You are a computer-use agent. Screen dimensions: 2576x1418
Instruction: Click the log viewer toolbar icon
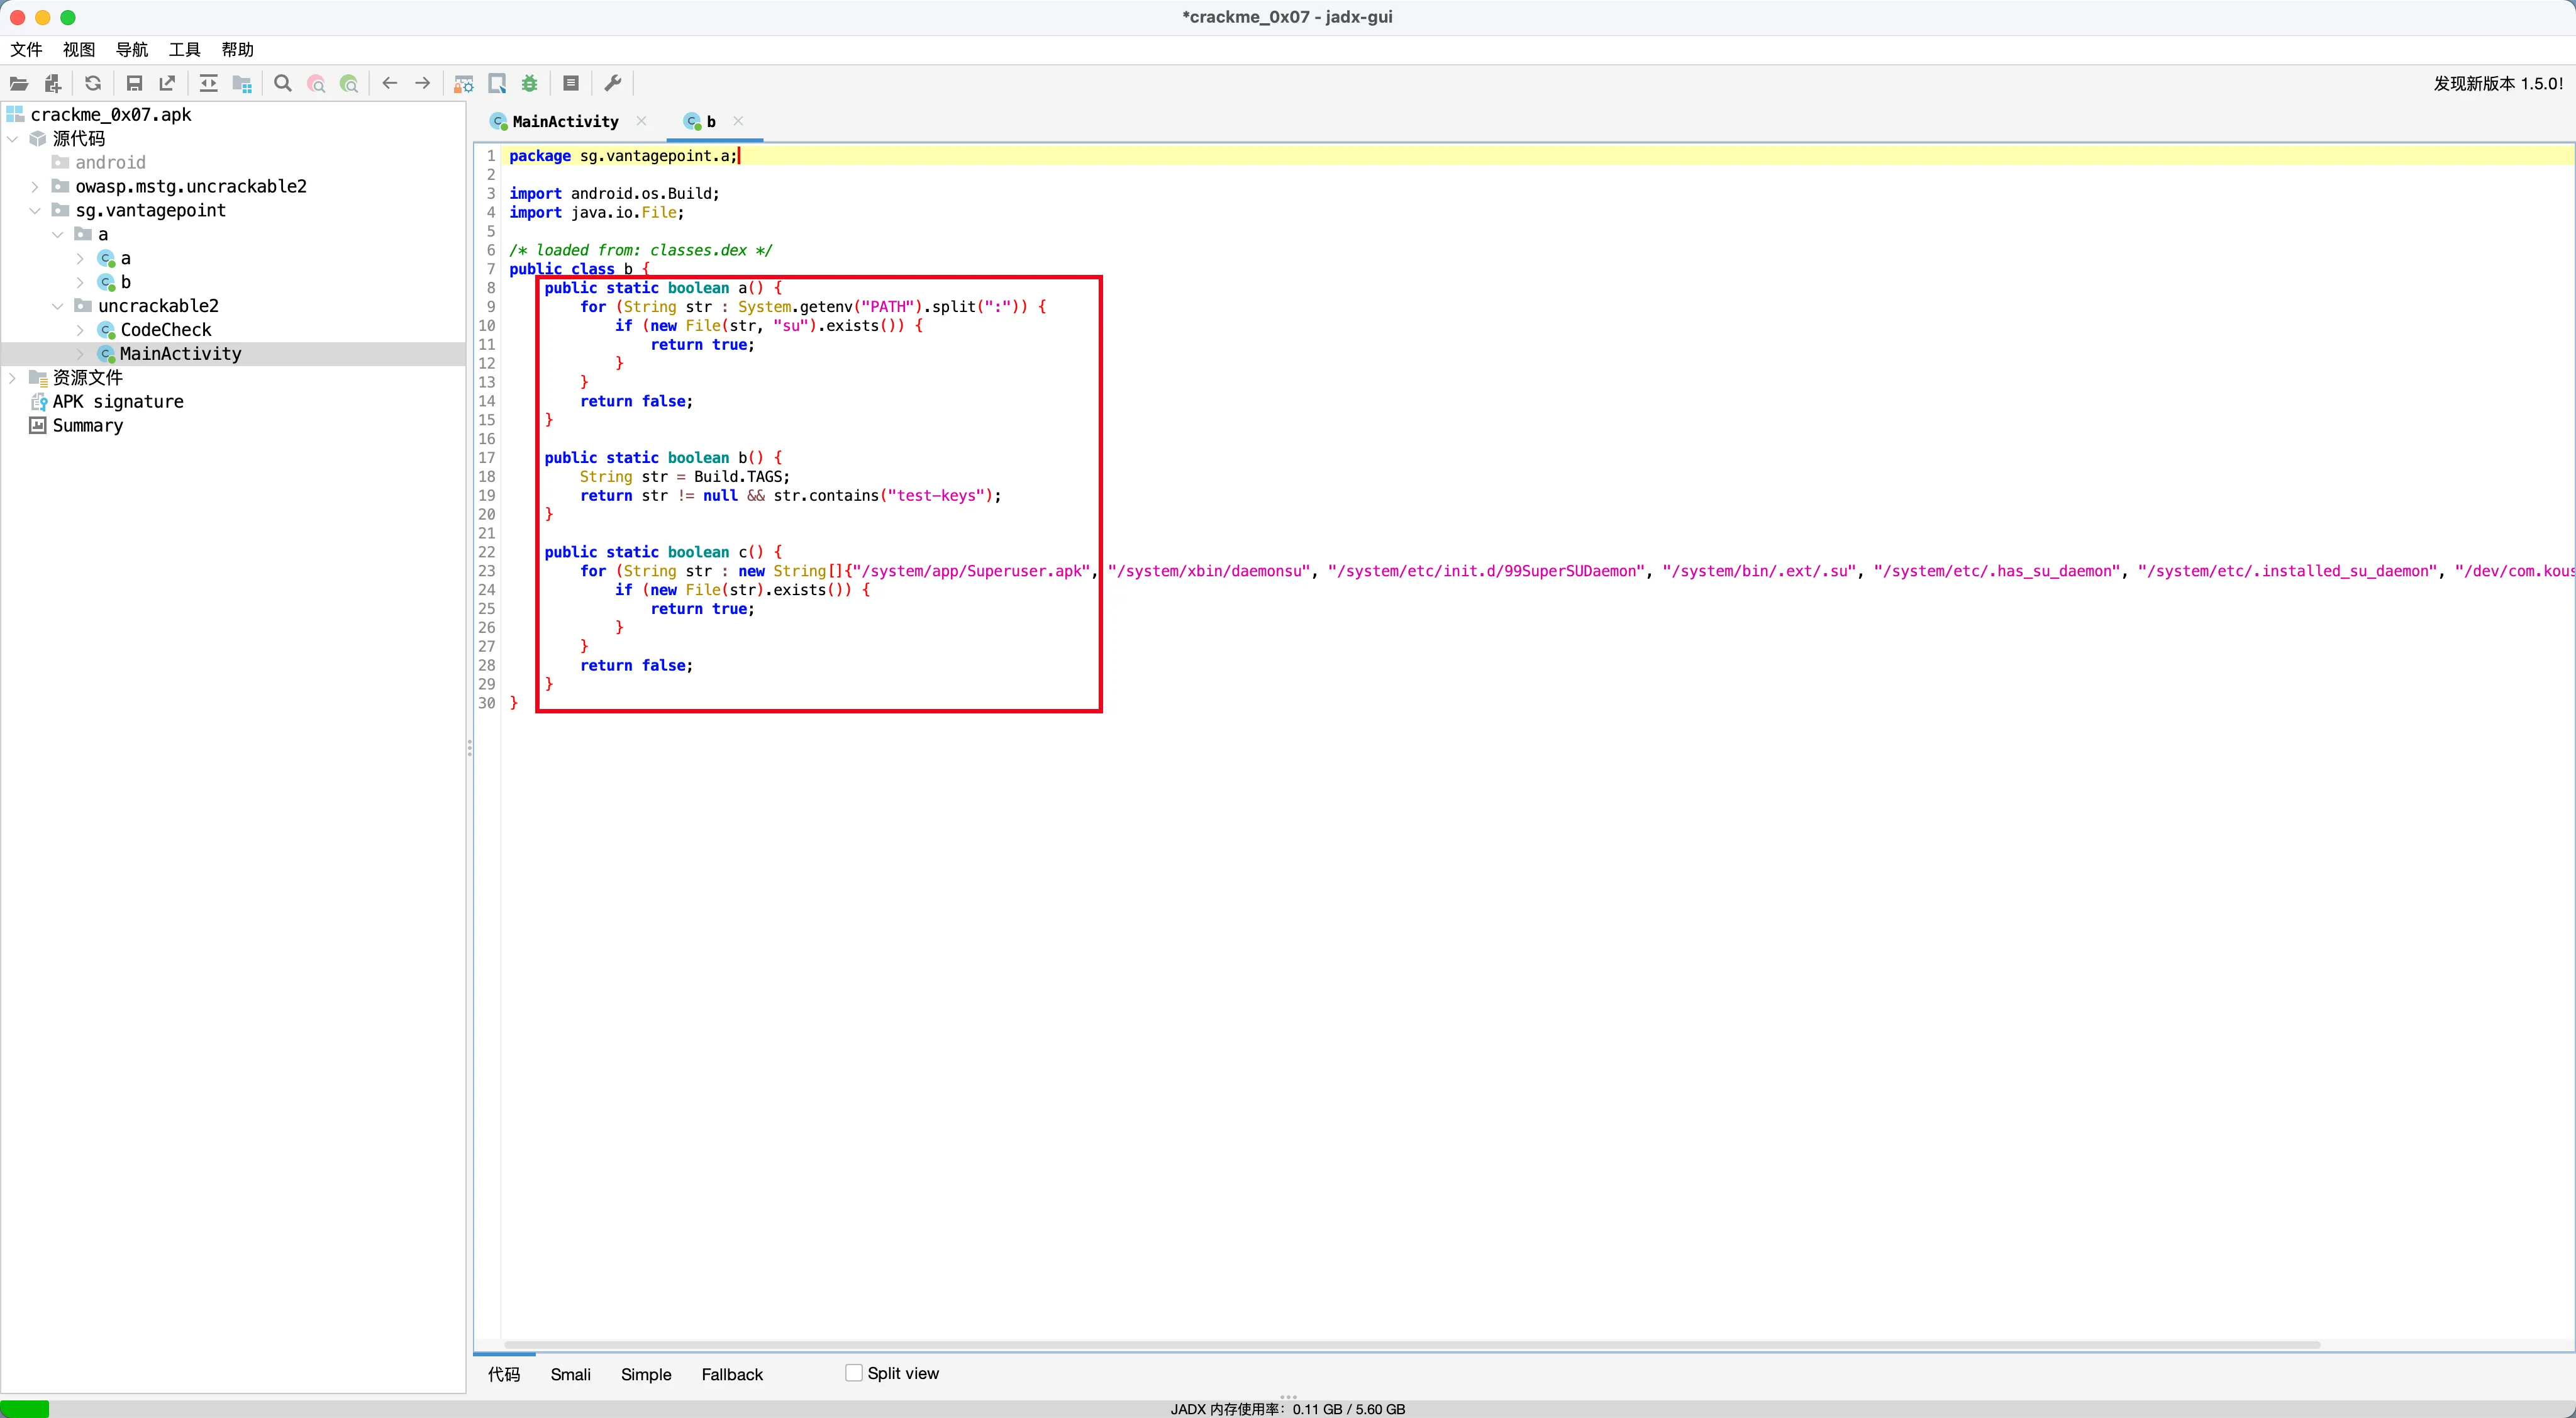(x=571, y=84)
